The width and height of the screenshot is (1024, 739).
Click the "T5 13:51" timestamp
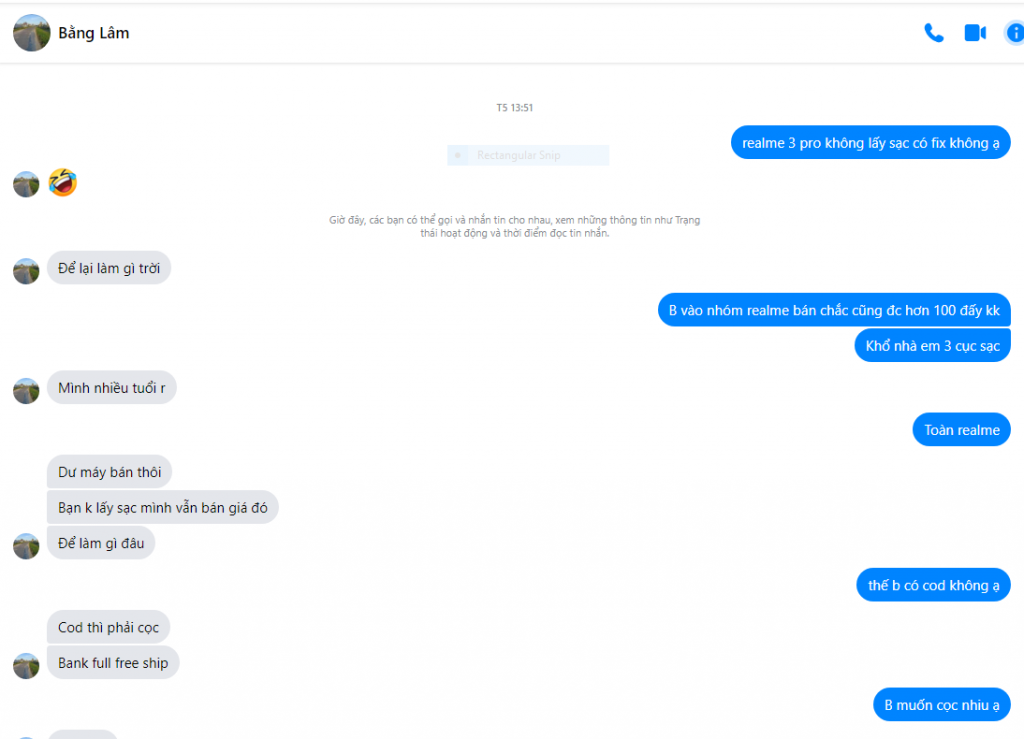515,108
